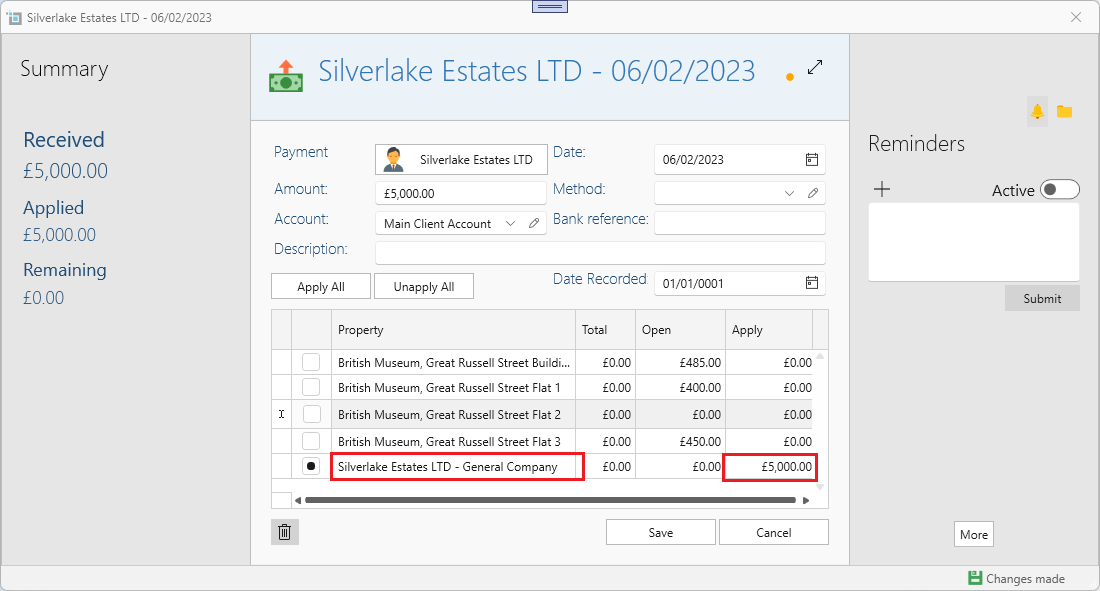Open the reminders bell icon
Image resolution: width=1100 pixels, height=591 pixels.
1037,111
